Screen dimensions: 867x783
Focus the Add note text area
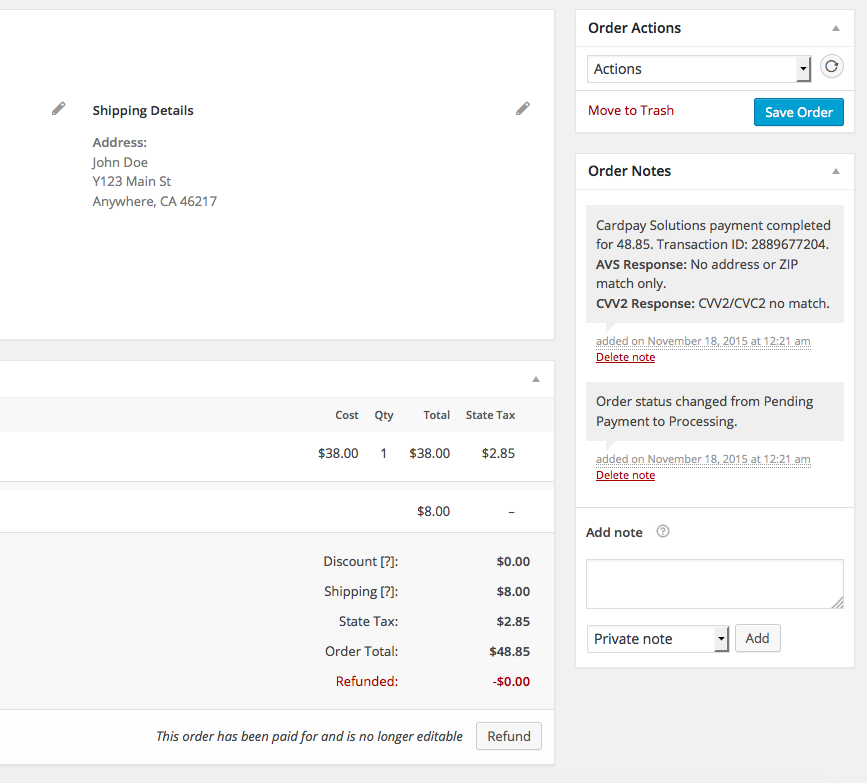(715, 584)
